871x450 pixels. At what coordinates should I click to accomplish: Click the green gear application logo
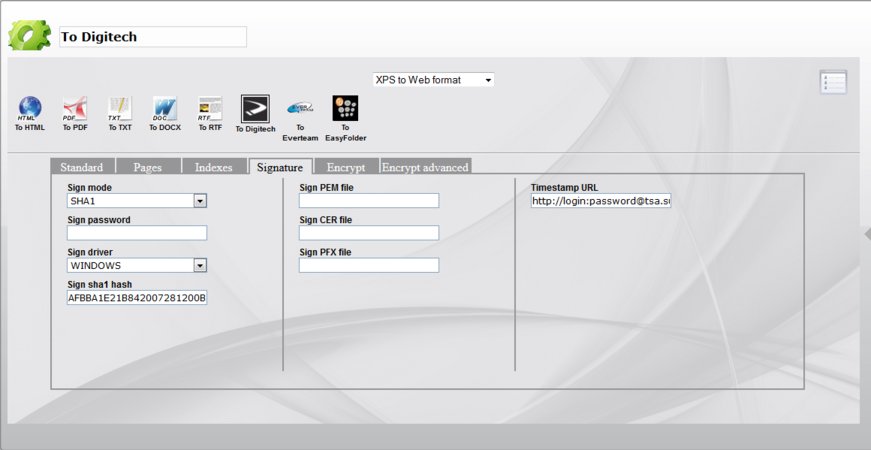[x=30, y=35]
